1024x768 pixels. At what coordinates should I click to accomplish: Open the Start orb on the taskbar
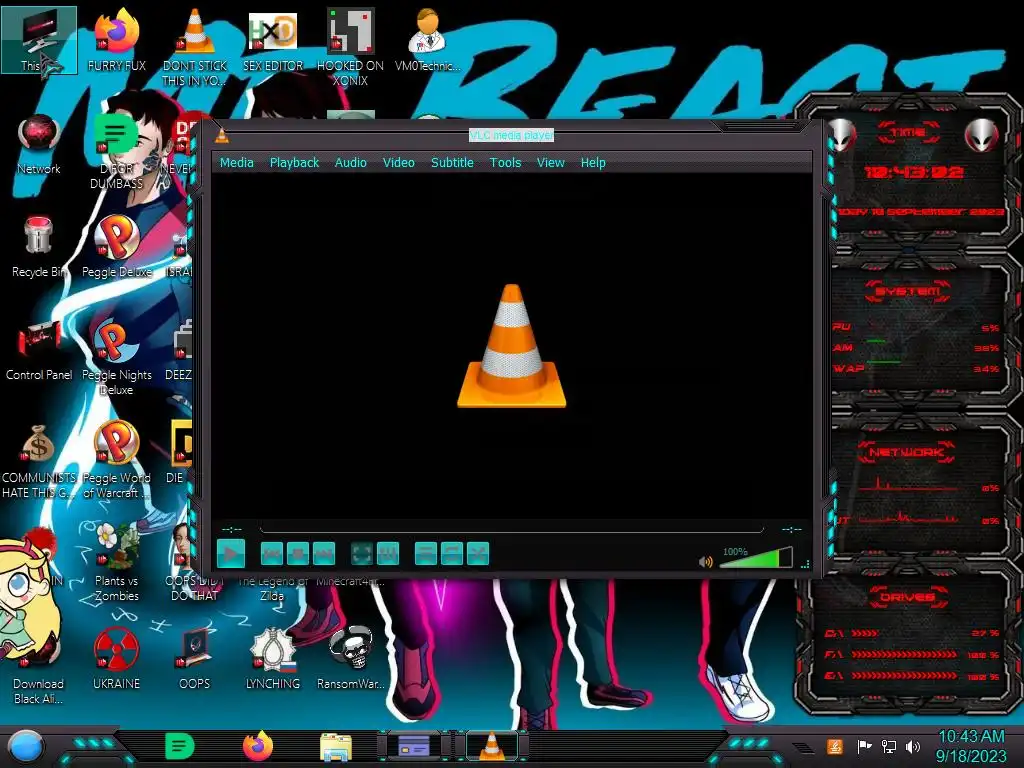26,747
